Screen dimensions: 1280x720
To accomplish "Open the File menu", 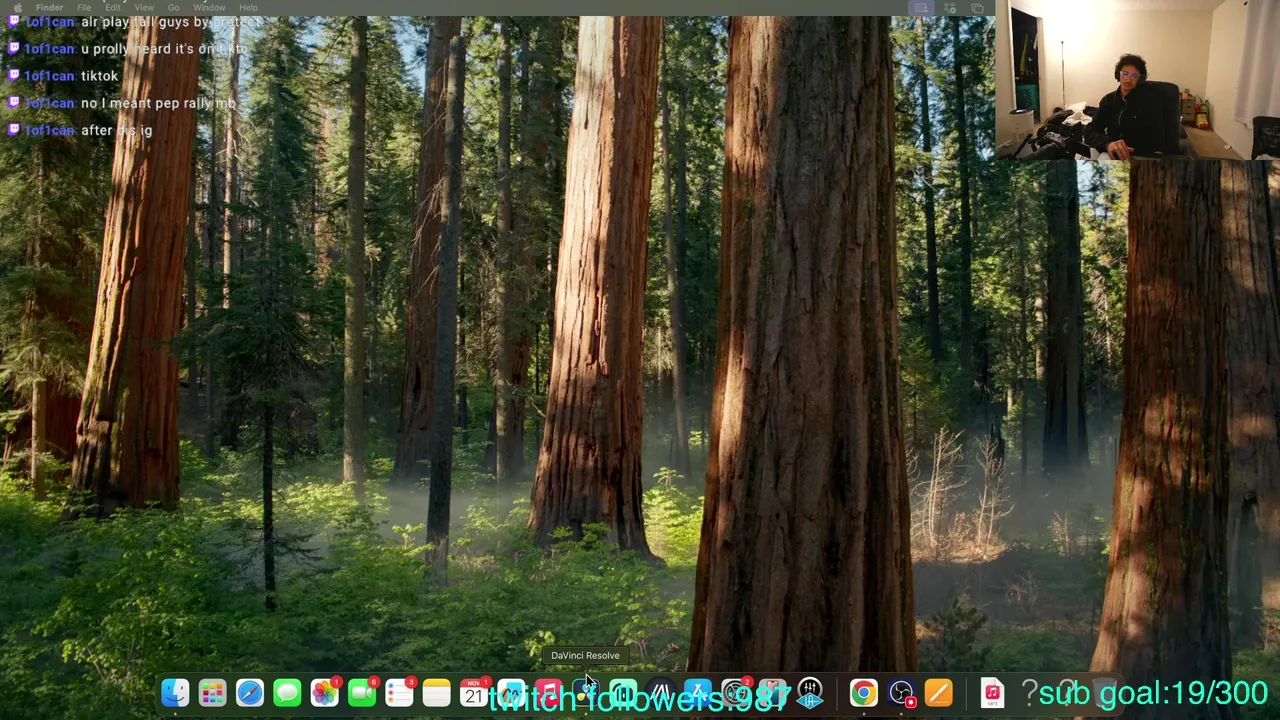I will pos(84,8).
